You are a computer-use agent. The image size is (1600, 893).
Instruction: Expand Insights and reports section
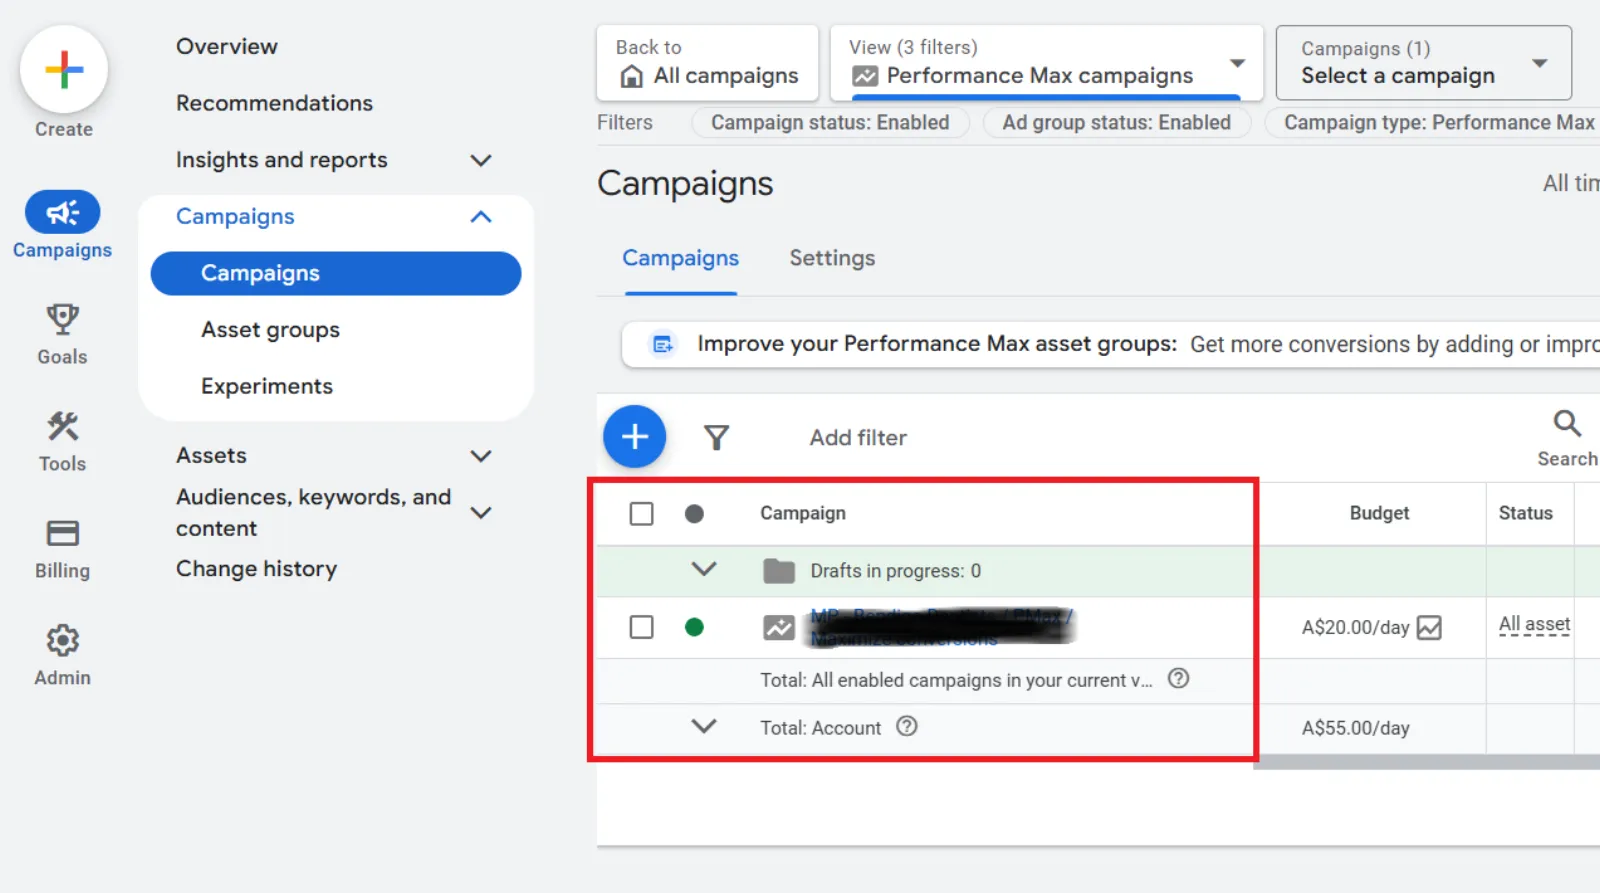(481, 160)
